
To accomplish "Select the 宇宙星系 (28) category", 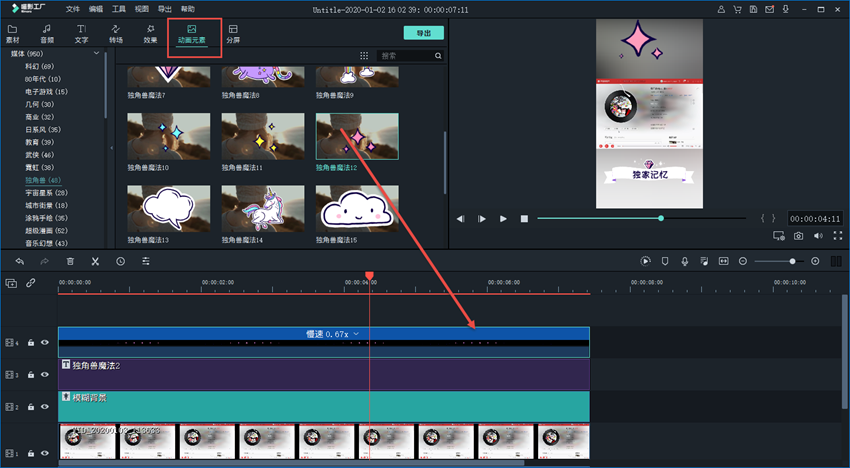I will (46, 193).
